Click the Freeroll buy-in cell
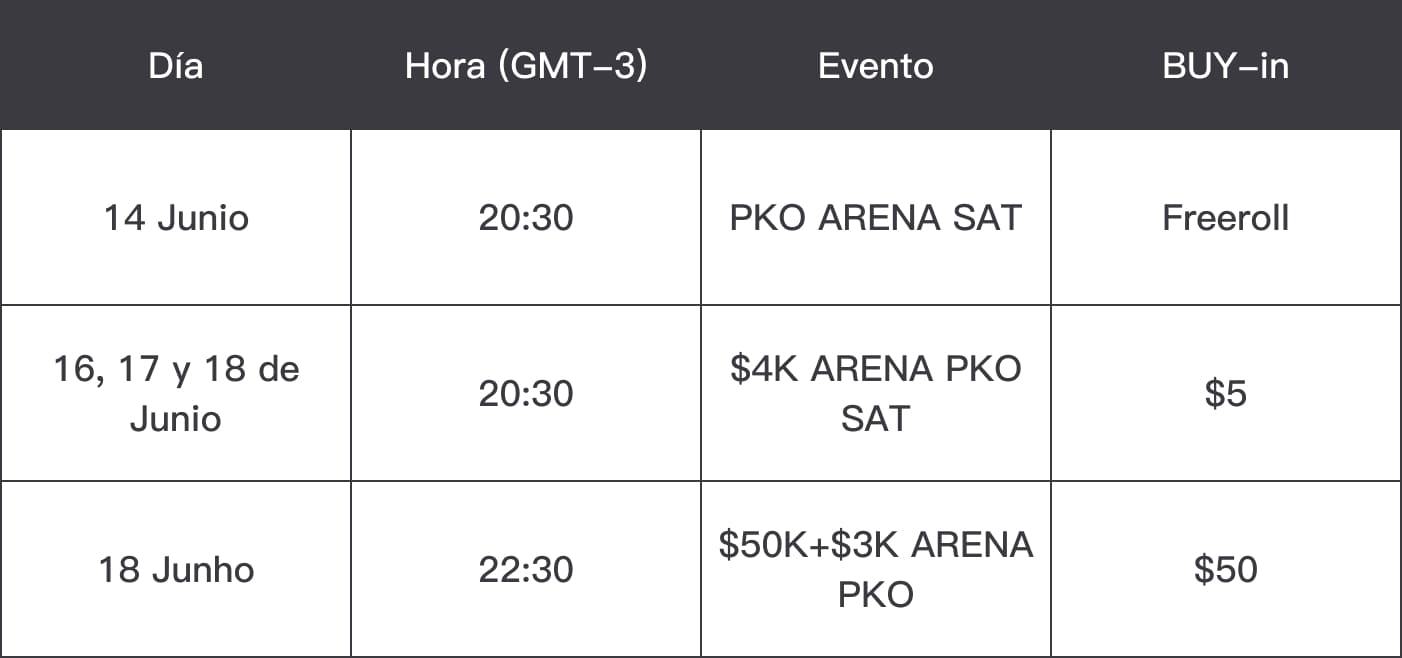Viewport: 1402px width, 658px height. [x=1226, y=218]
